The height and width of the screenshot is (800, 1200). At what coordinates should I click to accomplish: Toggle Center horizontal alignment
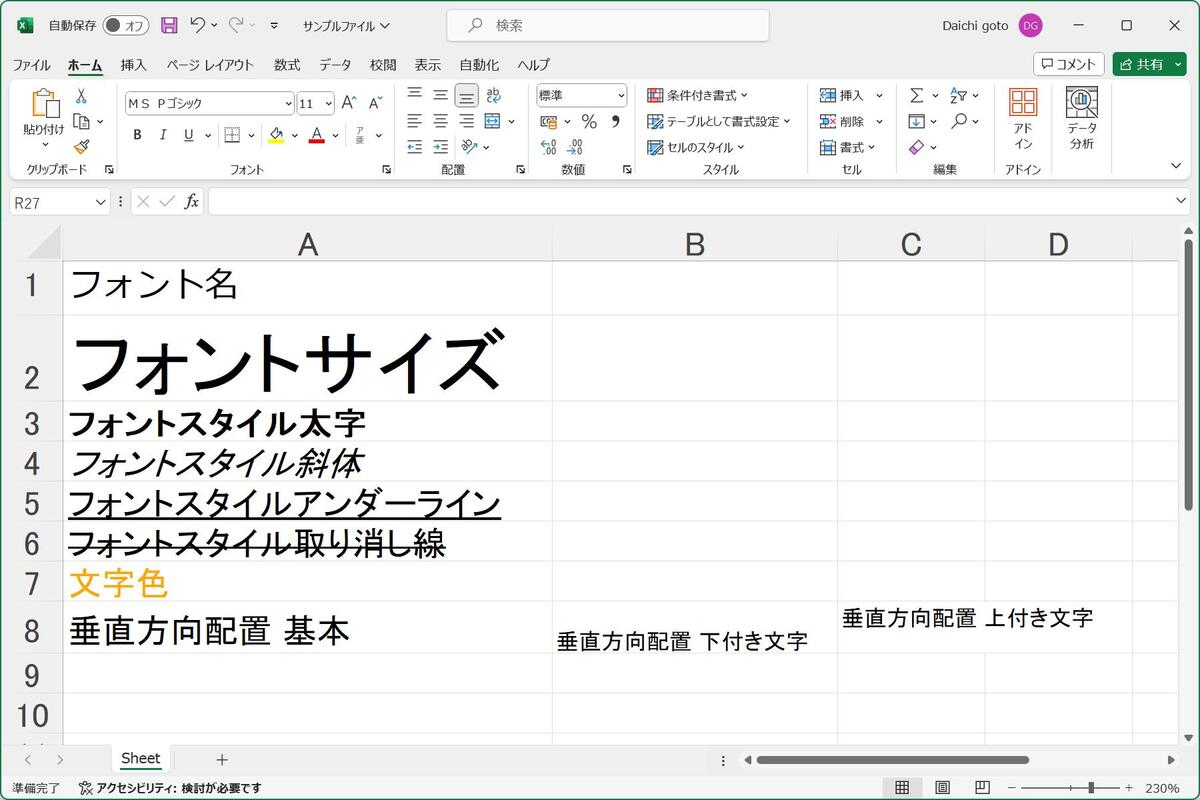(441, 121)
